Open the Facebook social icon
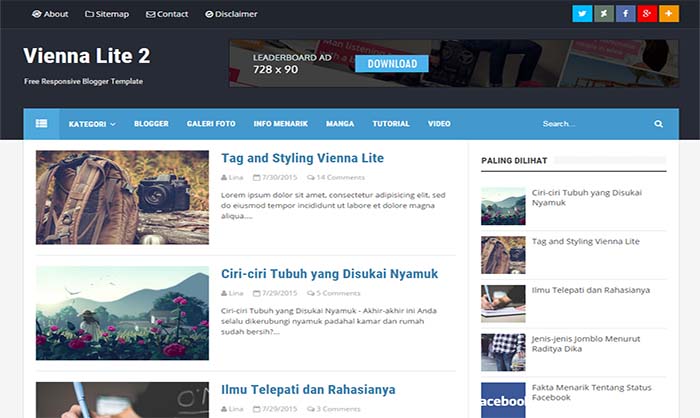The width and height of the screenshot is (700, 418). coord(625,14)
